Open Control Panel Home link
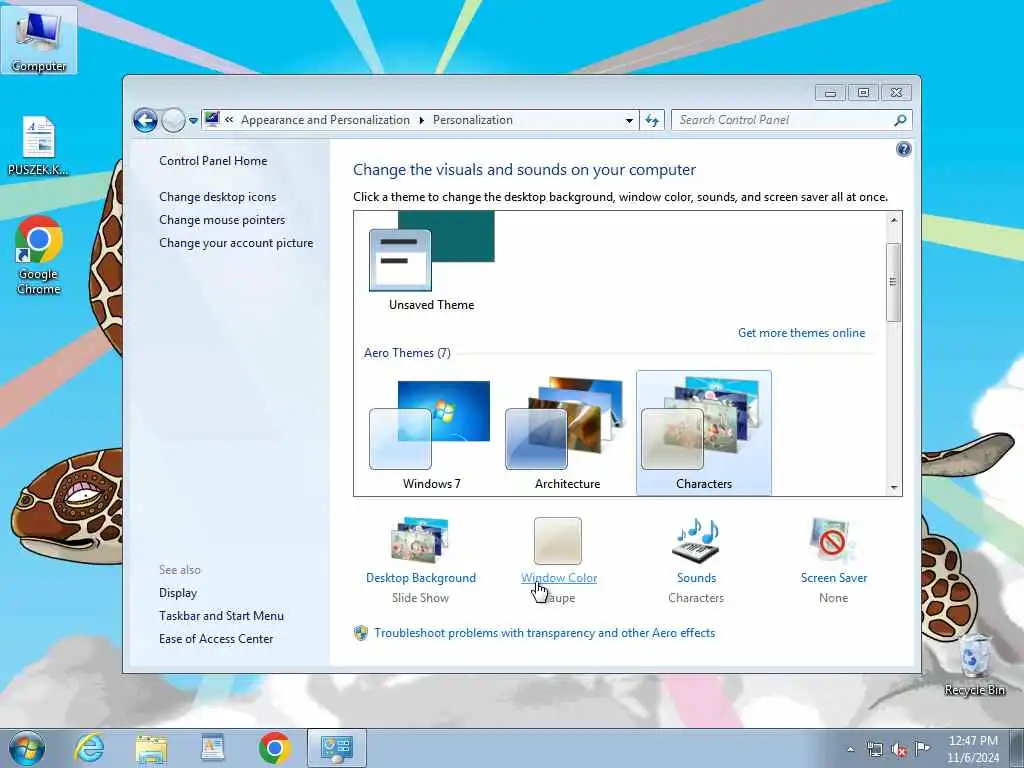1024x768 pixels. point(213,161)
